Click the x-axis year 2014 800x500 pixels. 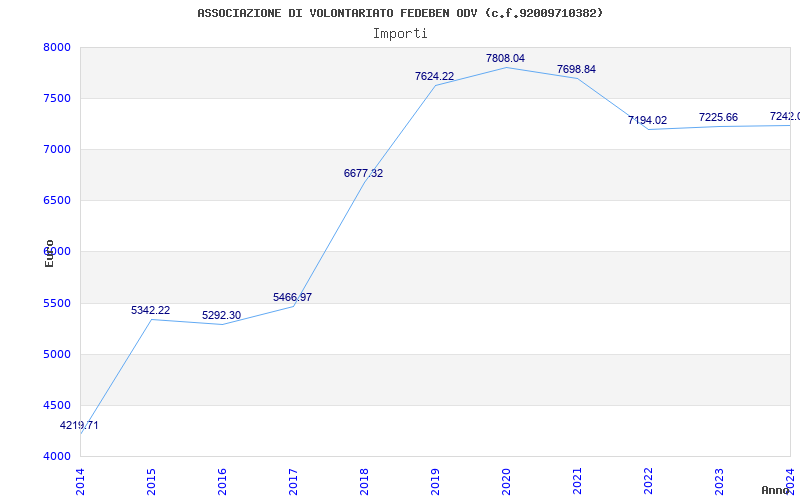point(80,482)
